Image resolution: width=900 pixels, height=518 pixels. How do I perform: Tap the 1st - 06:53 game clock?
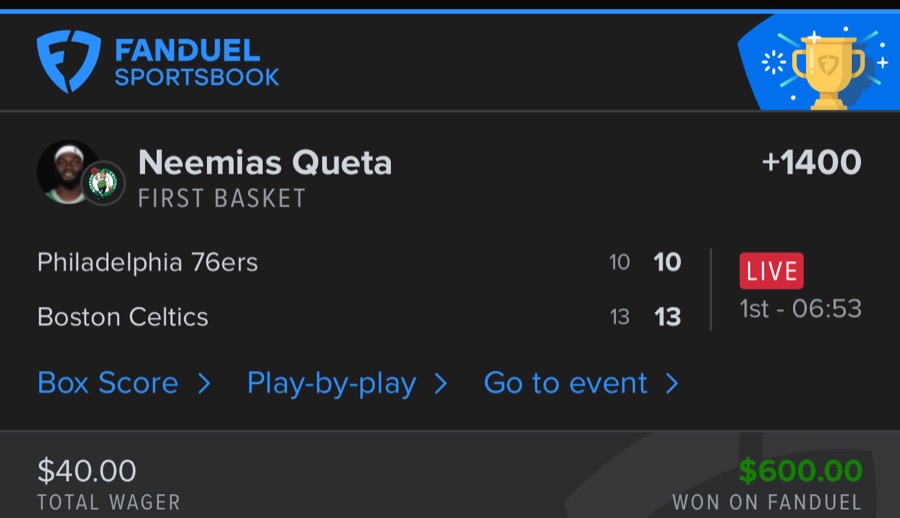(800, 308)
